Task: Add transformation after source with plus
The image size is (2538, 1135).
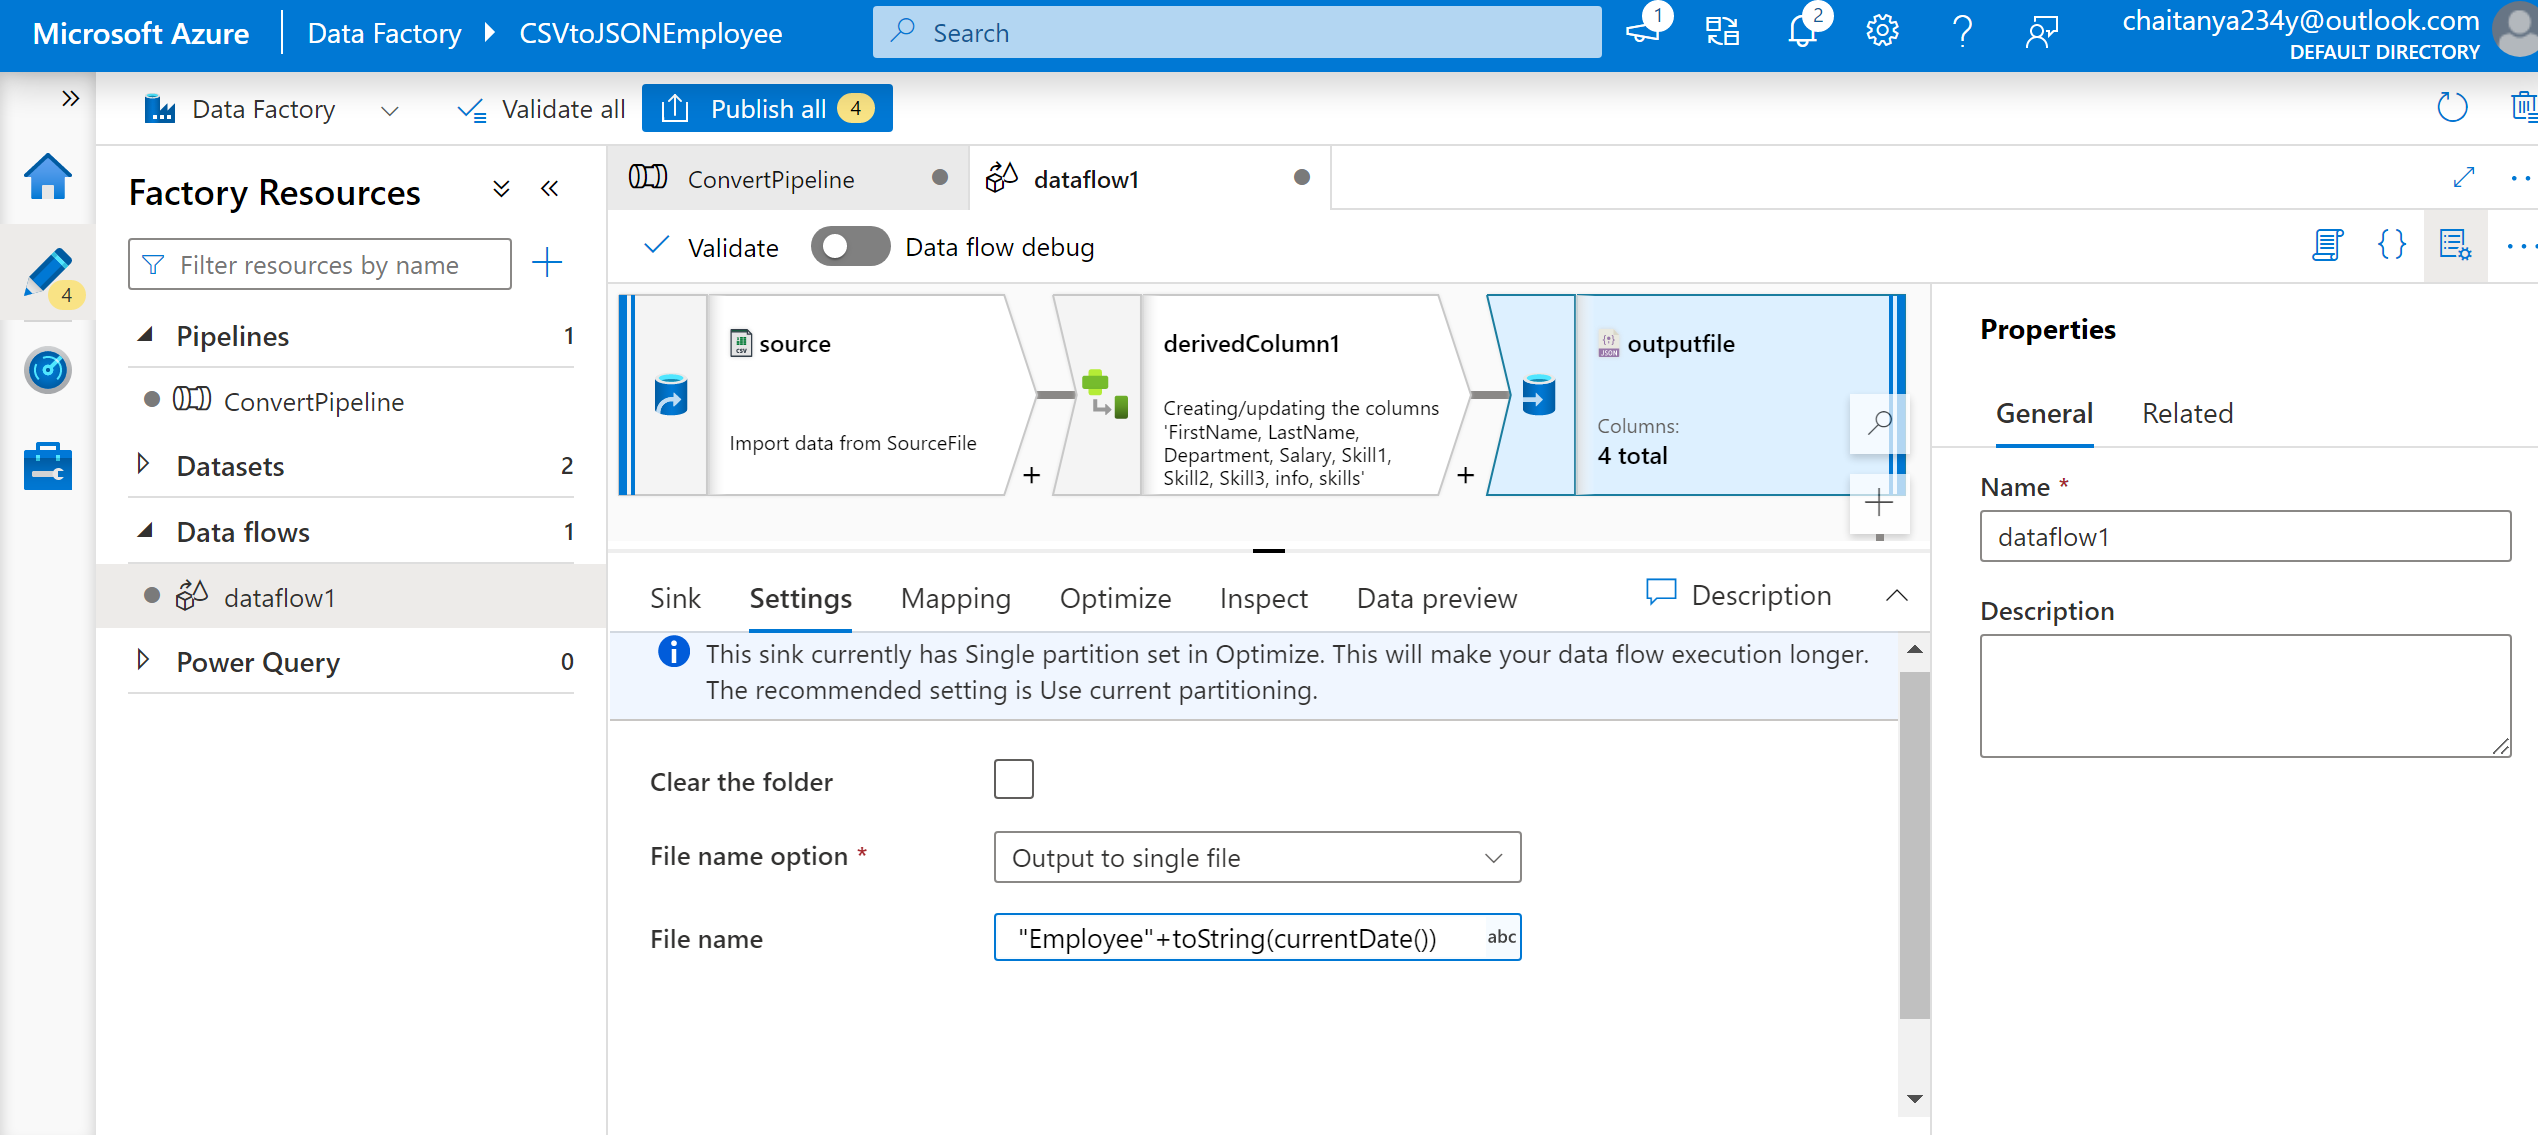Action: click(x=1032, y=475)
